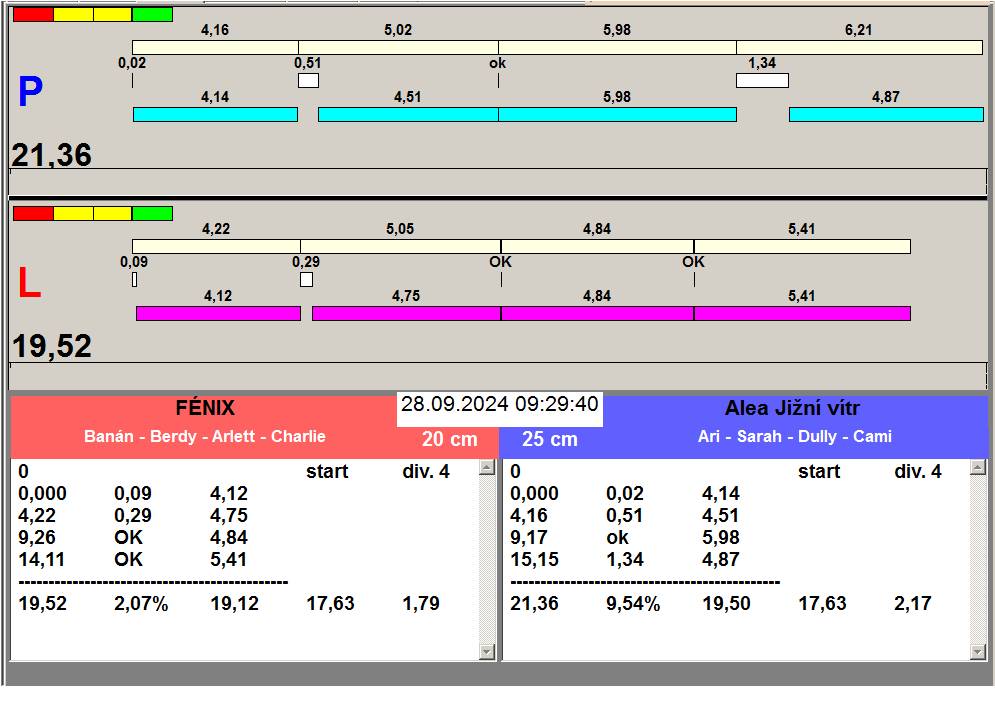Click the red light in the P lane
The height and width of the screenshot is (716, 995).
(x=32, y=15)
